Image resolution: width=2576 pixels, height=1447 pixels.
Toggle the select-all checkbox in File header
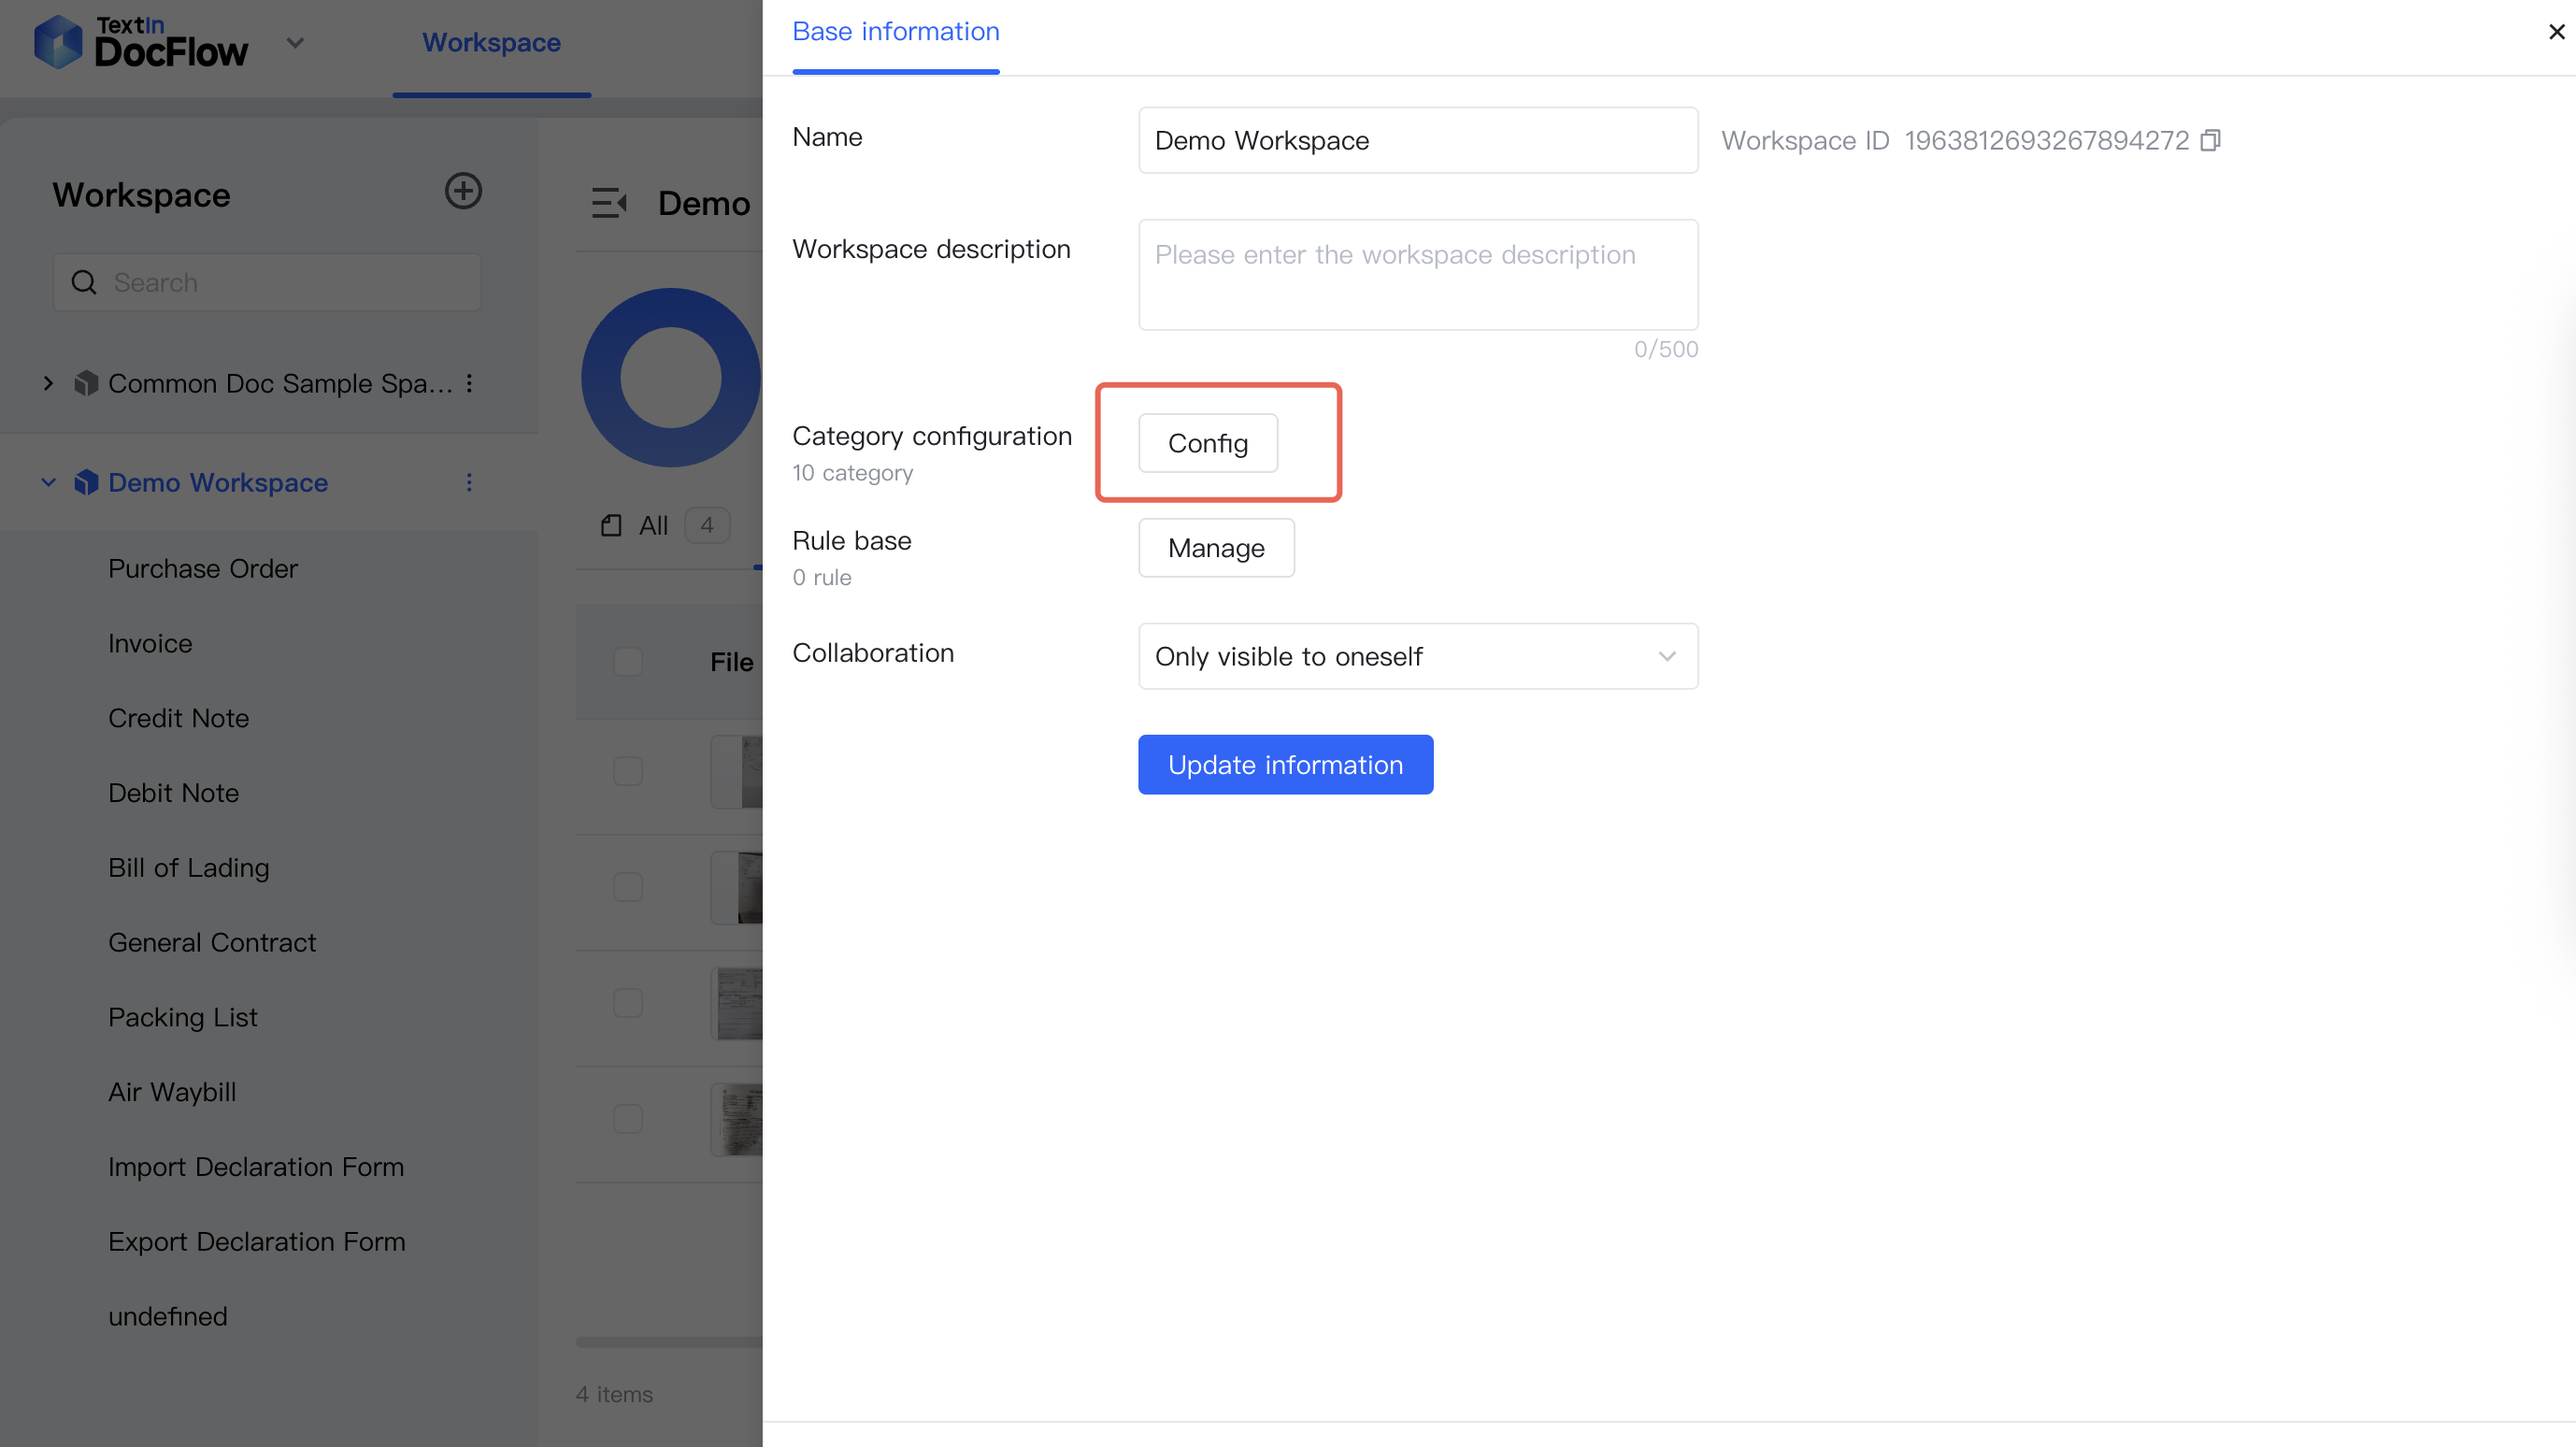(x=628, y=661)
